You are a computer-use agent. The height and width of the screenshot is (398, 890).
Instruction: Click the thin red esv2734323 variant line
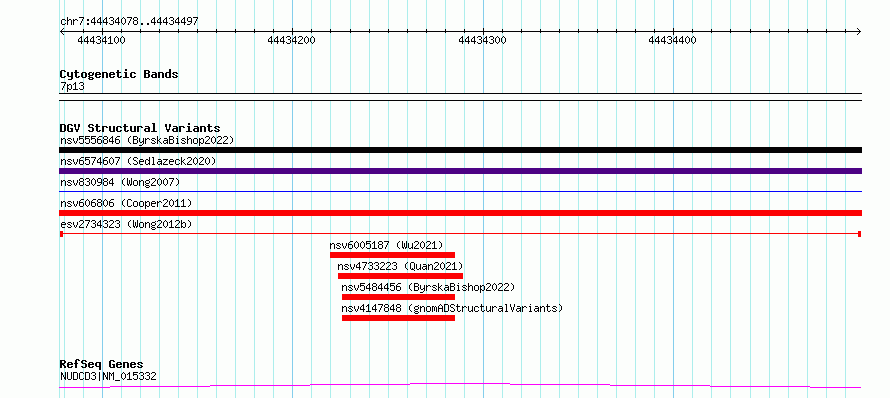pos(460,234)
